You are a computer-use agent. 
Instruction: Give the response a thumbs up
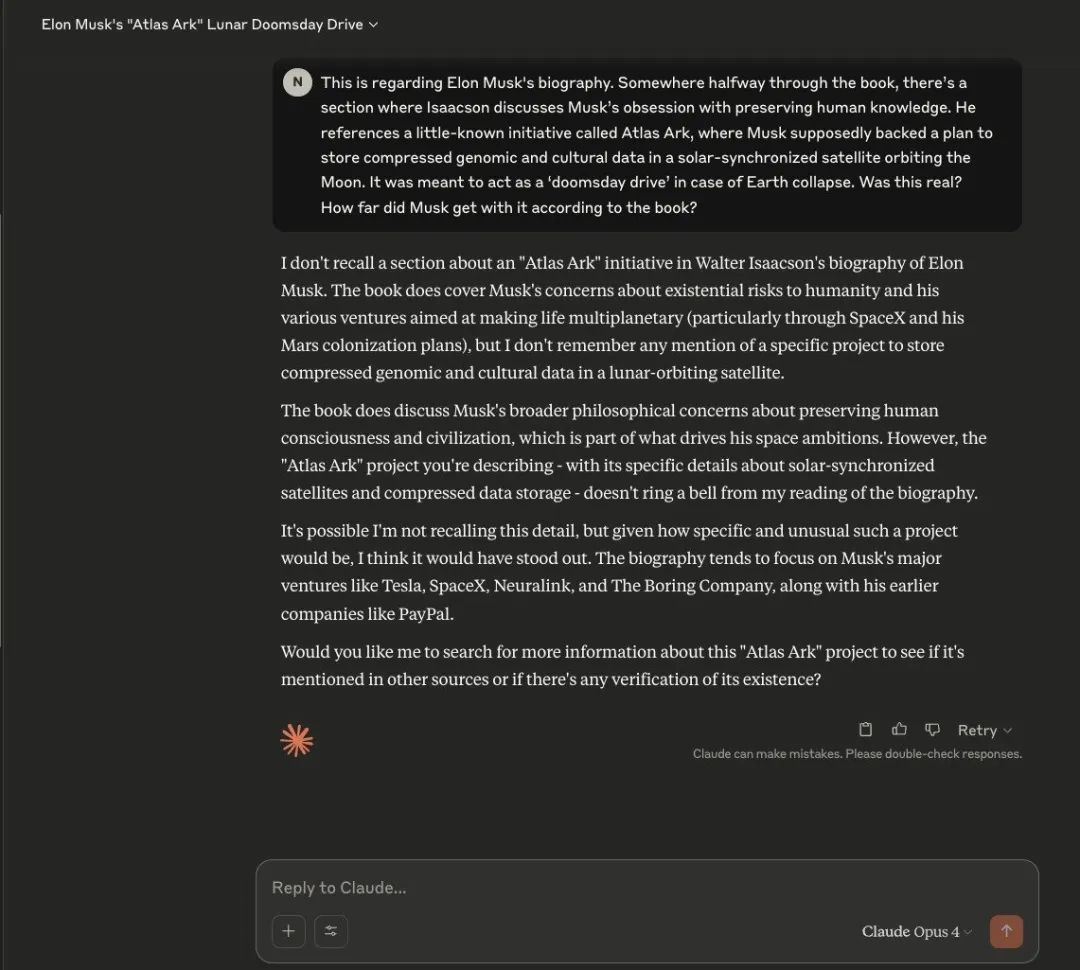pos(899,729)
